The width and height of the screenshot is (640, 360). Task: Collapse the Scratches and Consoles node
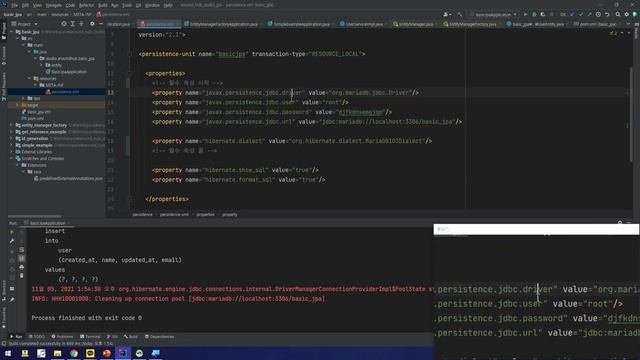point(12,158)
